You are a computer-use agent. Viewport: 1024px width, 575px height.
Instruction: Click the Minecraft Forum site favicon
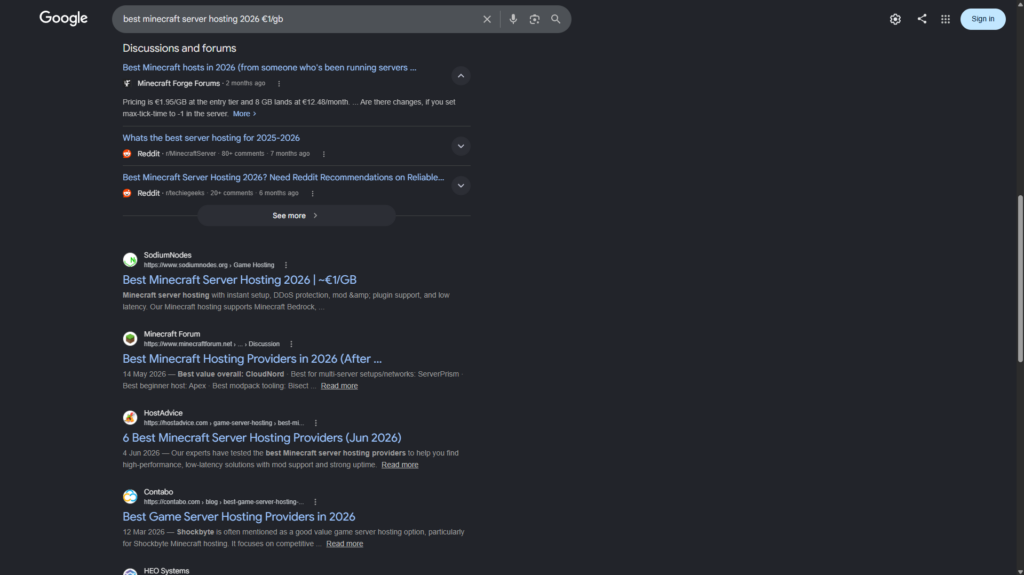pos(130,338)
